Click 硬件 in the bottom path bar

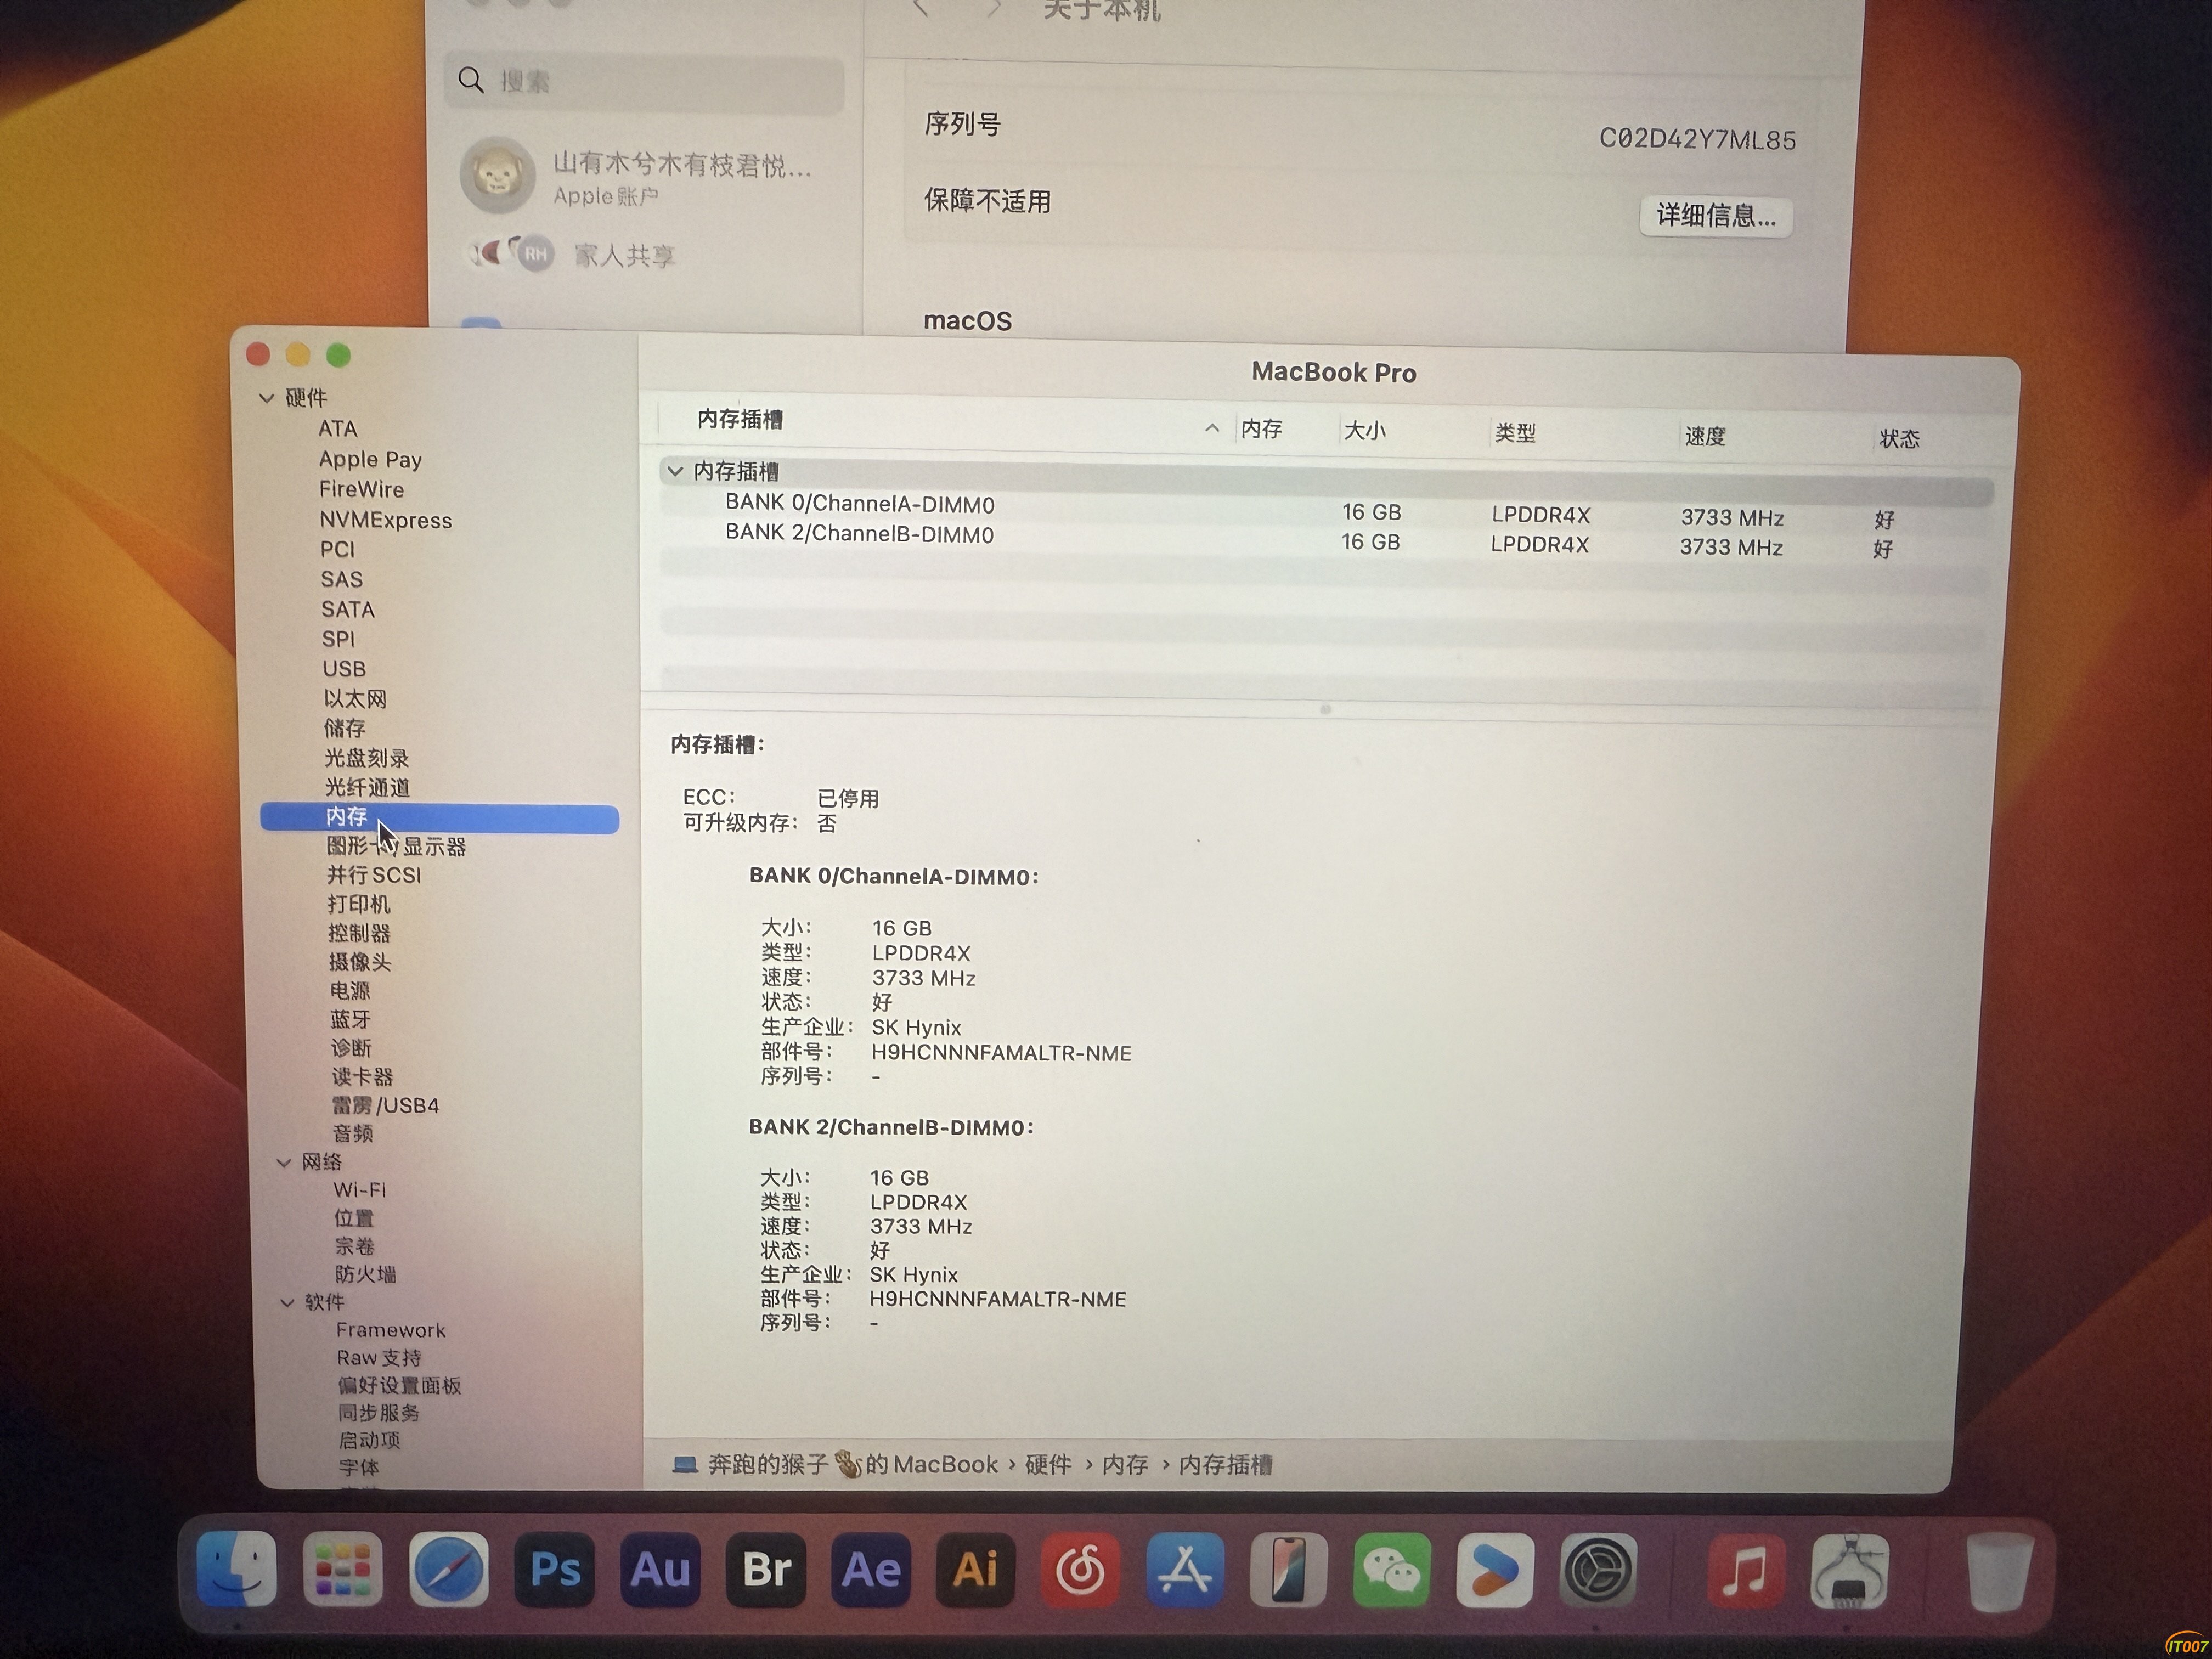point(1048,1465)
